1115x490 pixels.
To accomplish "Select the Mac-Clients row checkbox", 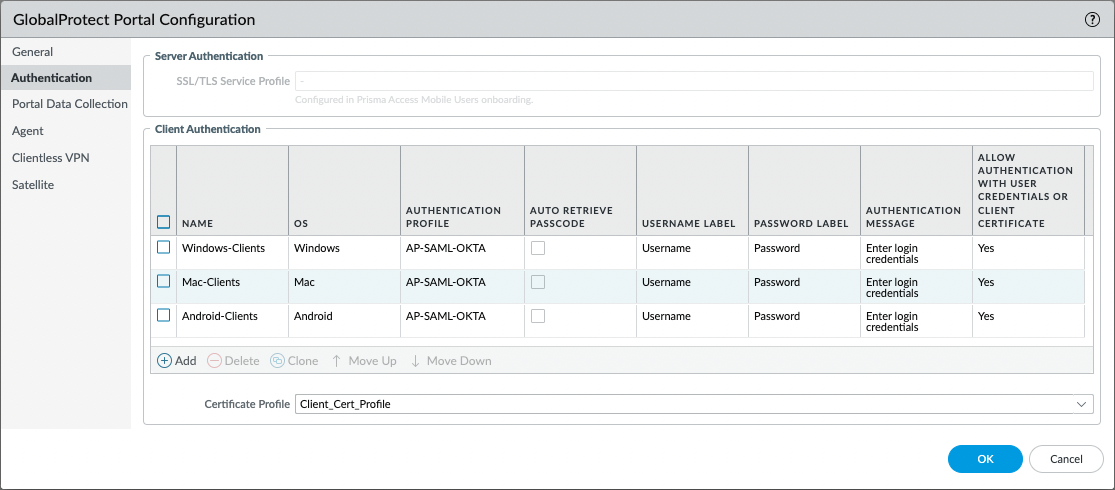I will [164, 282].
